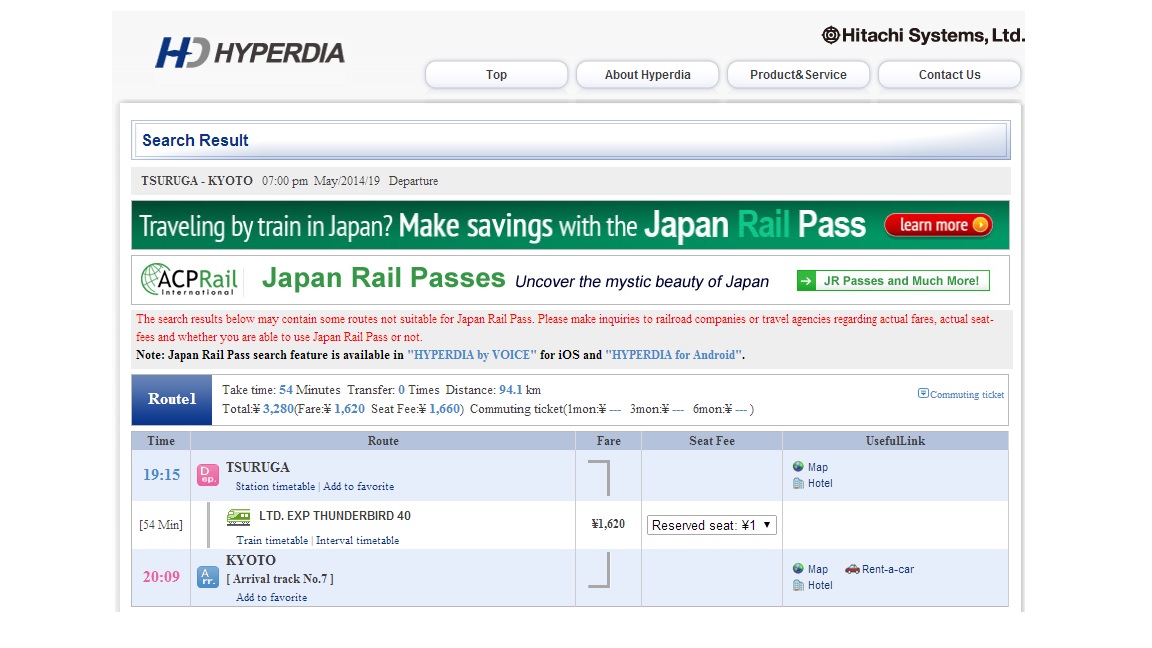Image resolution: width=1152 pixels, height=648 pixels.
Task: Open the Top navigation button
Action: [497, 74]
